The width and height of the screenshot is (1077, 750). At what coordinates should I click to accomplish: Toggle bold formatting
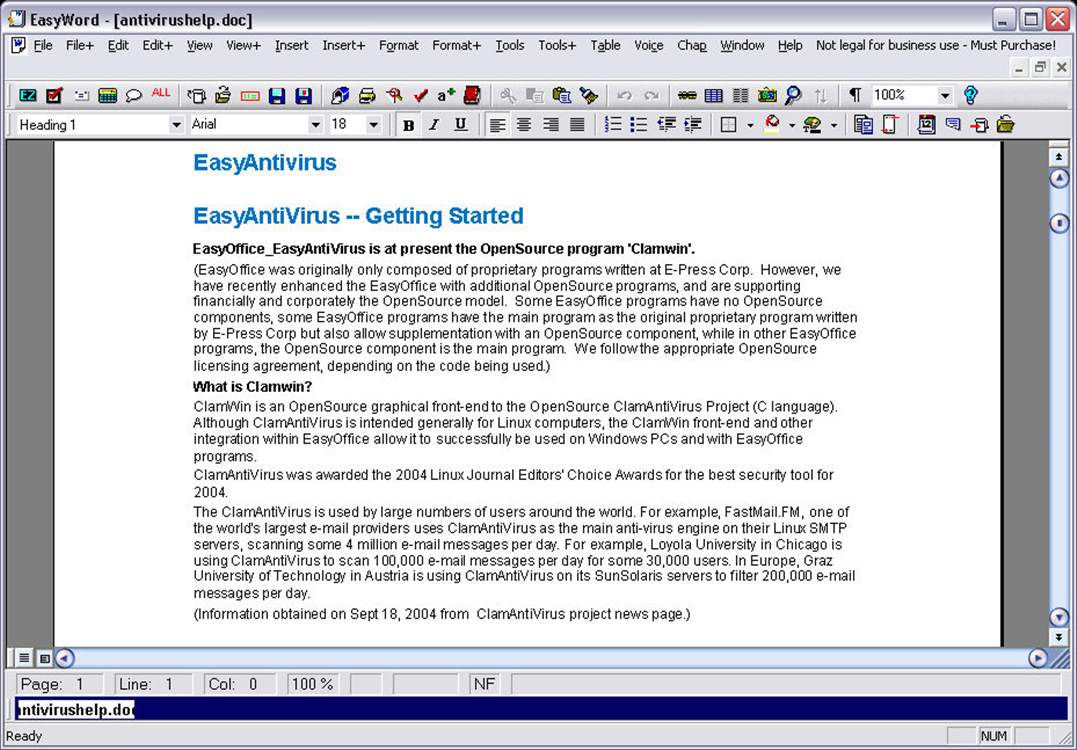409,125
